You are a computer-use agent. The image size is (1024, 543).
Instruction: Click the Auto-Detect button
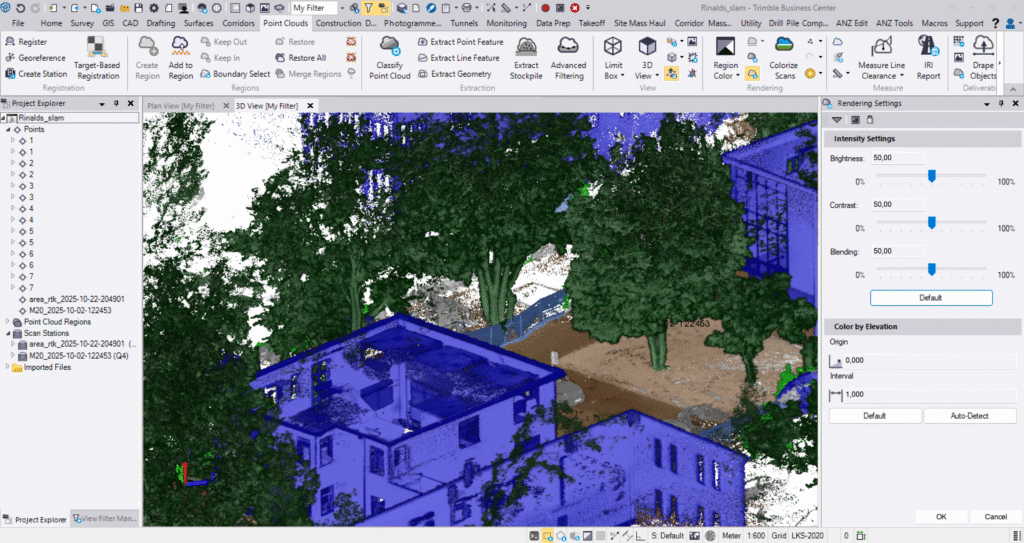(x=970, y=416)
